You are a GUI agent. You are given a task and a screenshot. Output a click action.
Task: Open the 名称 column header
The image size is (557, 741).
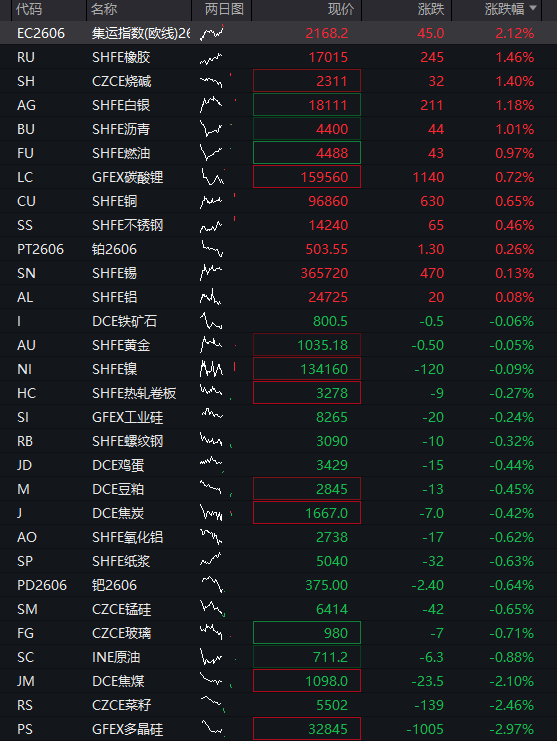click(x=104, y=9)
